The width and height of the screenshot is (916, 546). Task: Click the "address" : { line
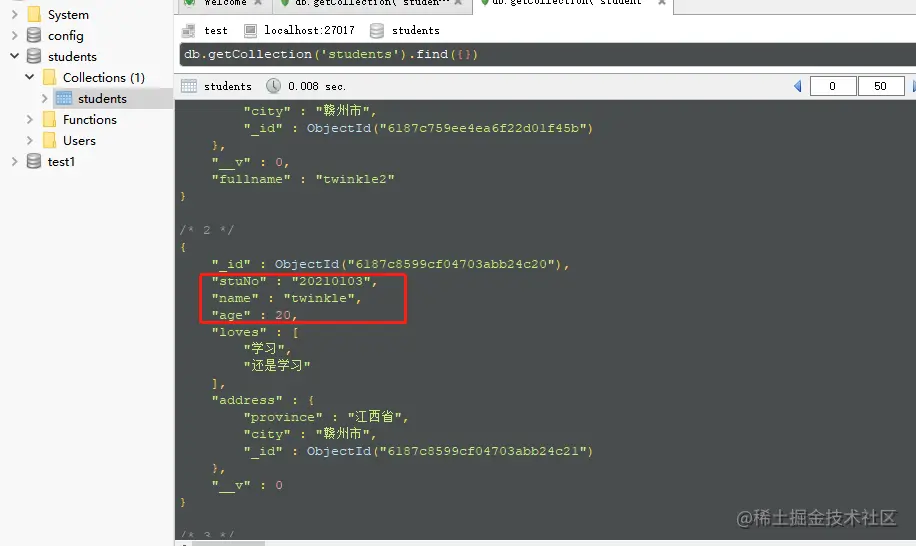263,400
